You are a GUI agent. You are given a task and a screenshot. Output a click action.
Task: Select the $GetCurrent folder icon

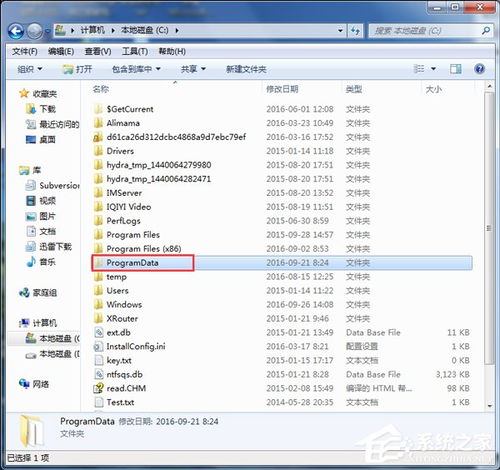[x=98, y=109]
